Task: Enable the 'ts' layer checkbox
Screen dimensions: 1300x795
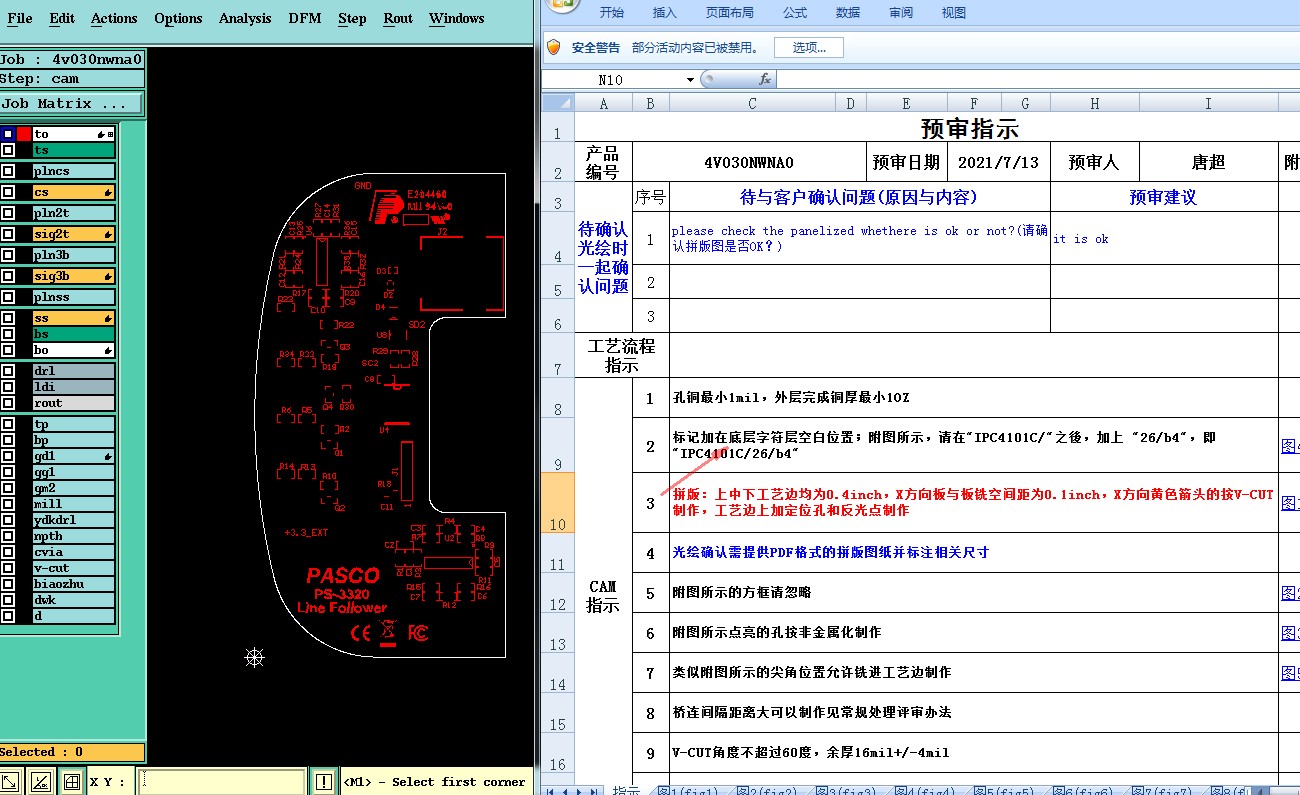Action: coord(8,150)
